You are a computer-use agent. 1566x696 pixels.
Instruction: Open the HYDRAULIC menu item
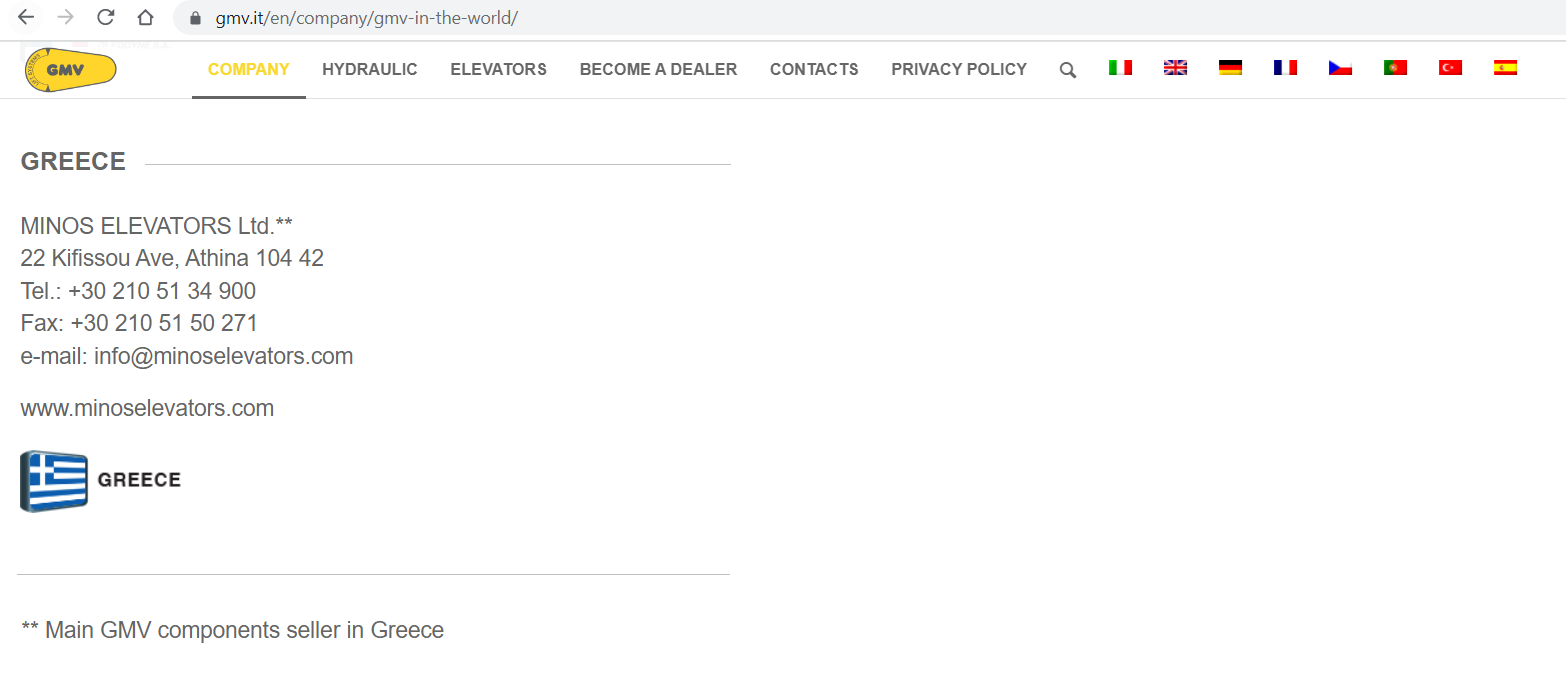tap(370, 70)
